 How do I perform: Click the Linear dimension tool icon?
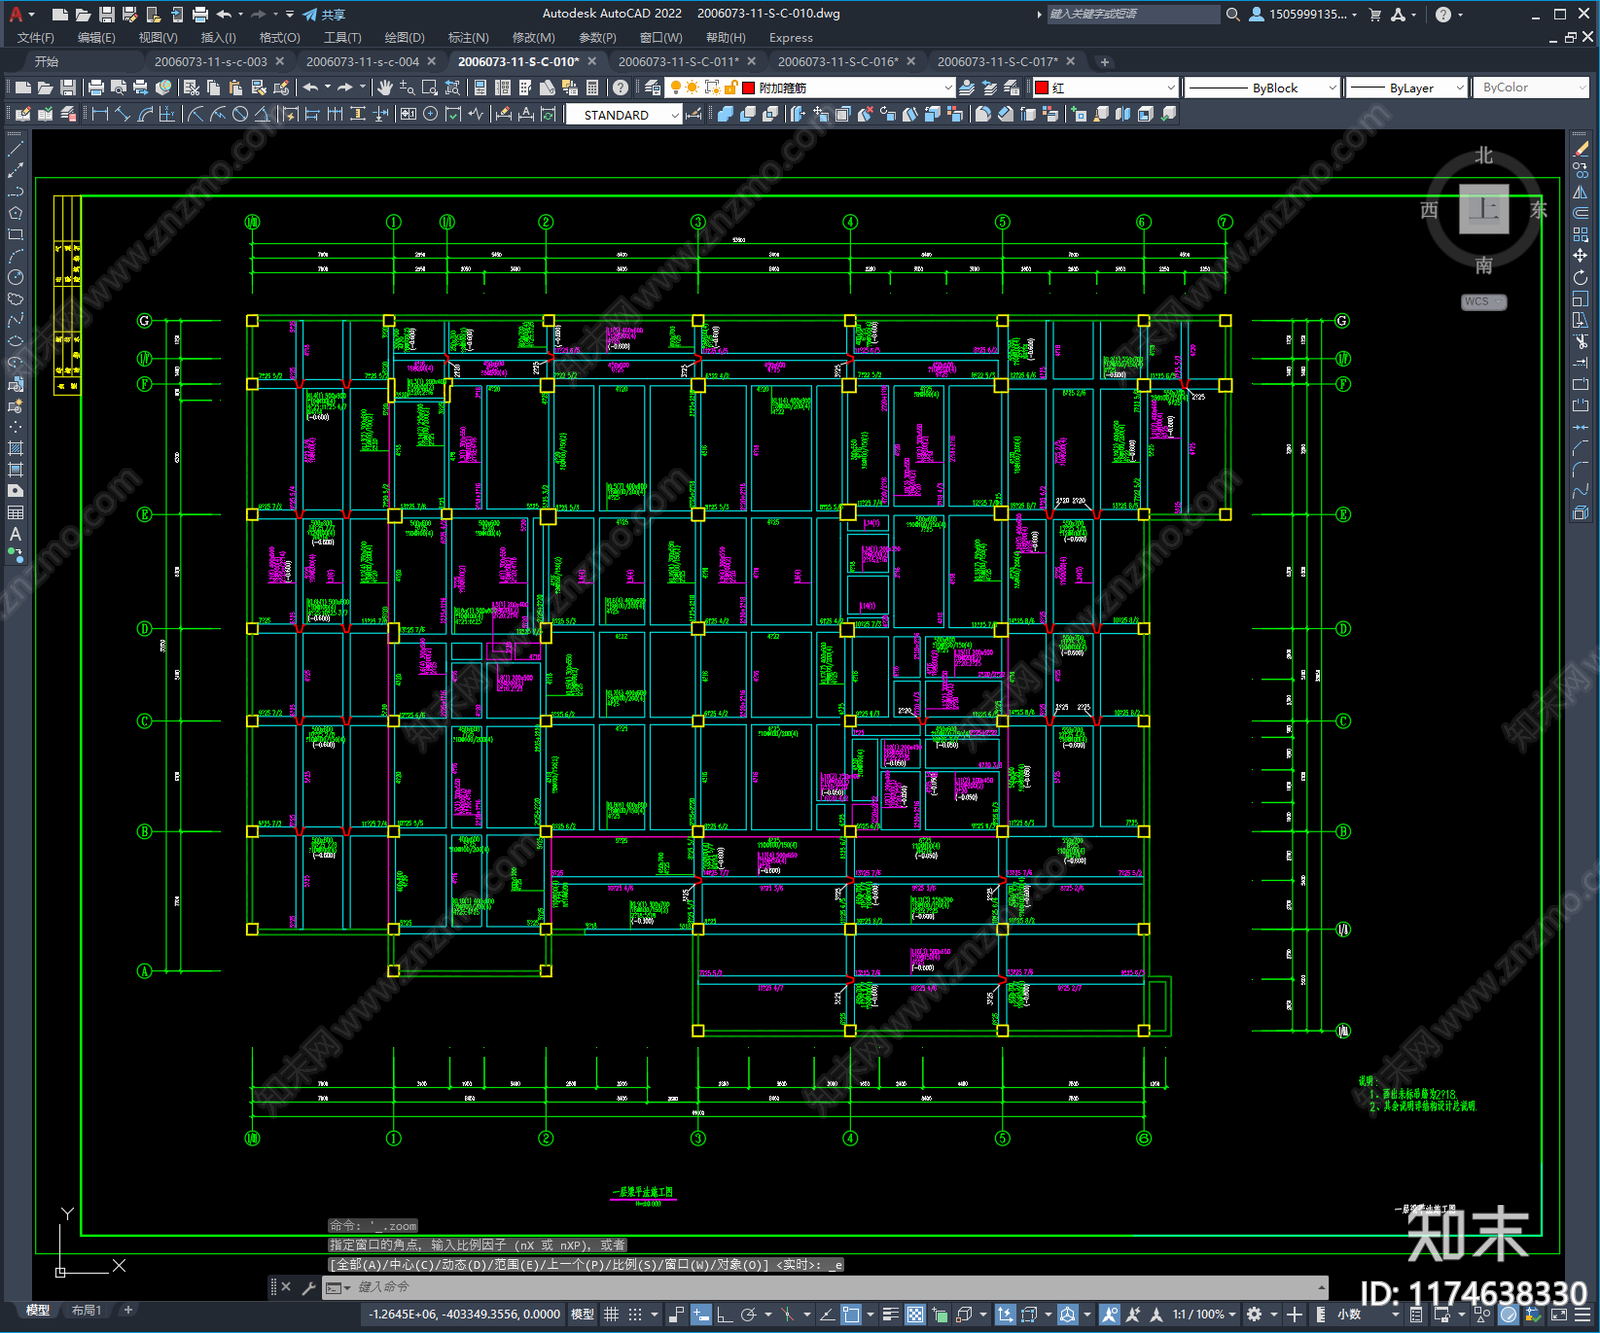point(100,114)
